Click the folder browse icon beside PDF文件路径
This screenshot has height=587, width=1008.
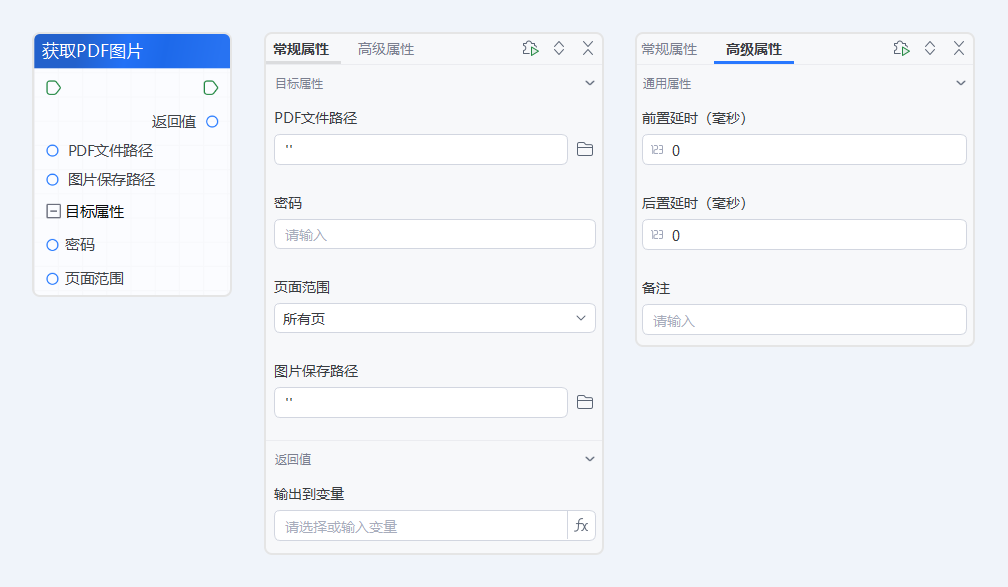coord(585,149)
